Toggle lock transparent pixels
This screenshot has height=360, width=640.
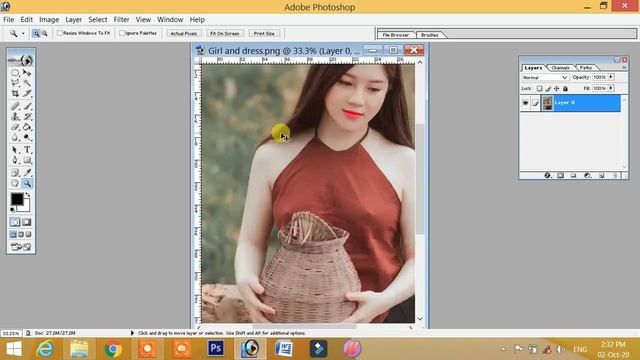coord(539,88)
